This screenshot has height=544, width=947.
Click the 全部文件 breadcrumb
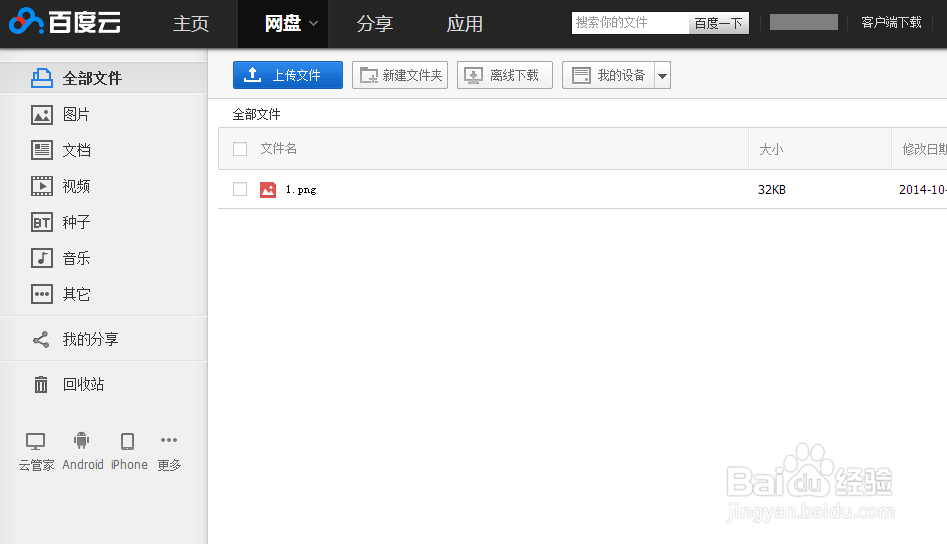pos(257,114)
